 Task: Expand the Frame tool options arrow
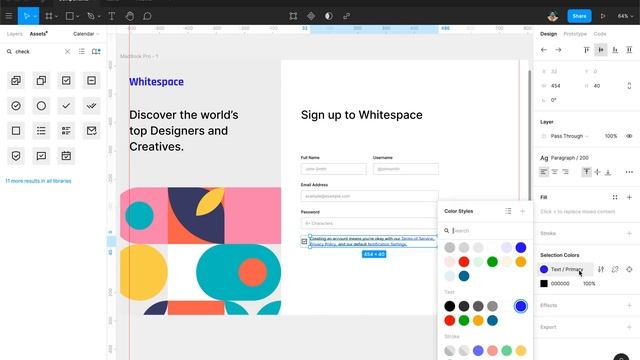pos(56,16)
